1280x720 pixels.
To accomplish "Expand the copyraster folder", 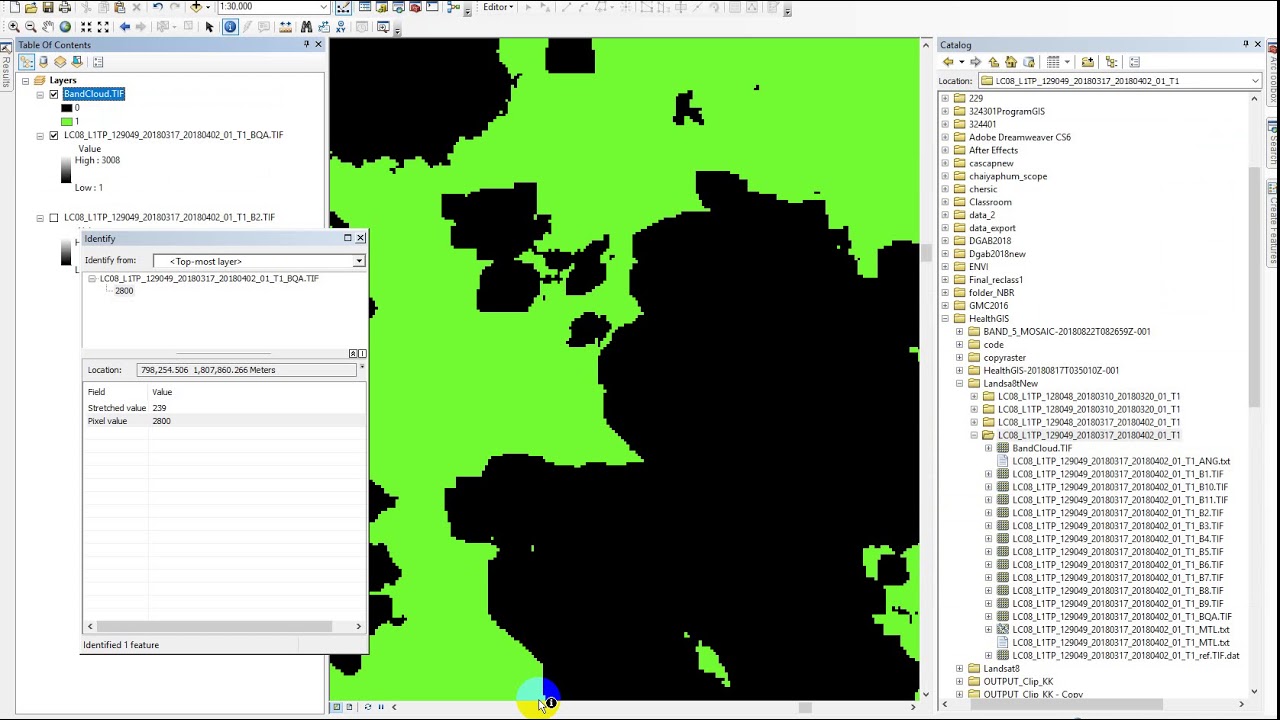I will click(x=960, y=358).
